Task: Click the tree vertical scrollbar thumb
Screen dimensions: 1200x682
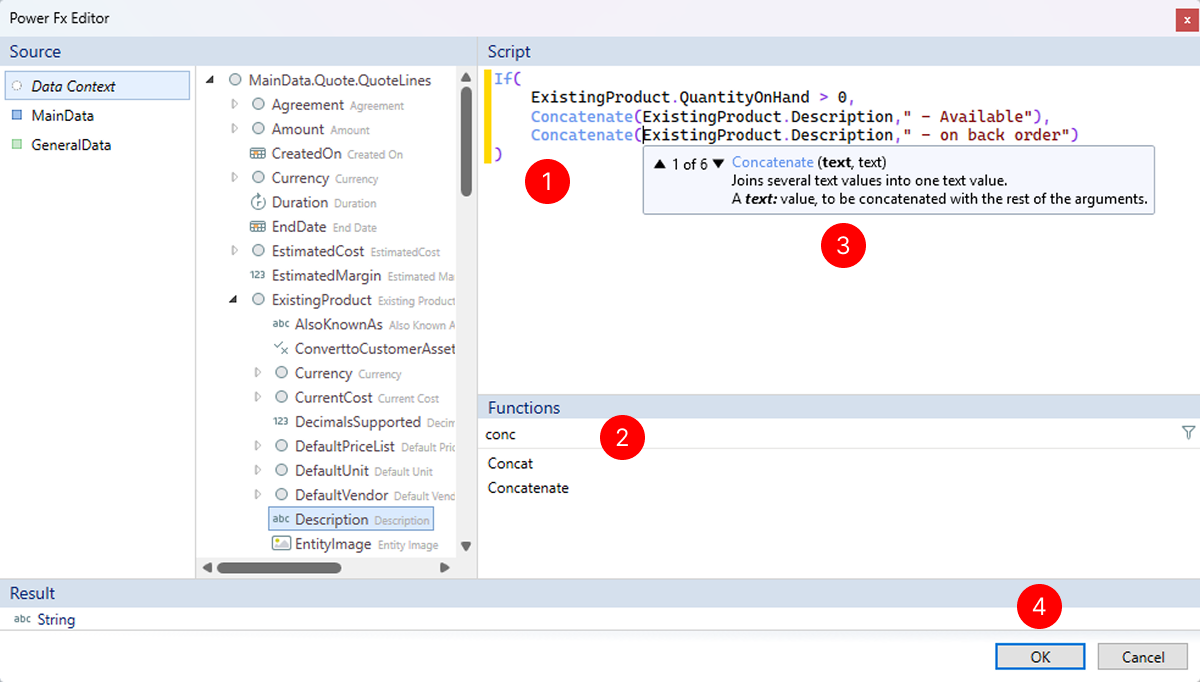Action: coord(466,142)
